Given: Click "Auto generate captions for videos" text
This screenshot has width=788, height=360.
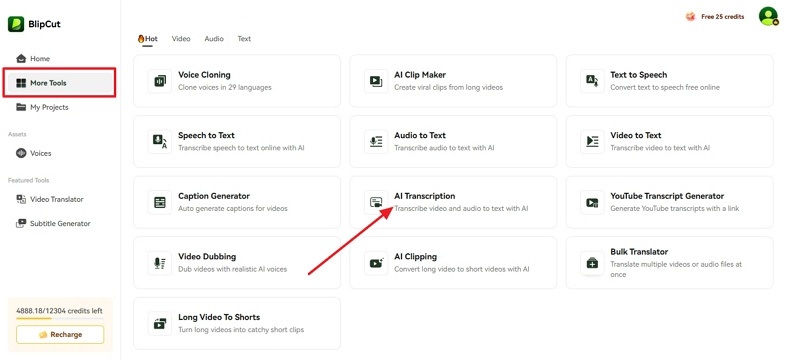Looking at the screenshot, I should (233, 209).
